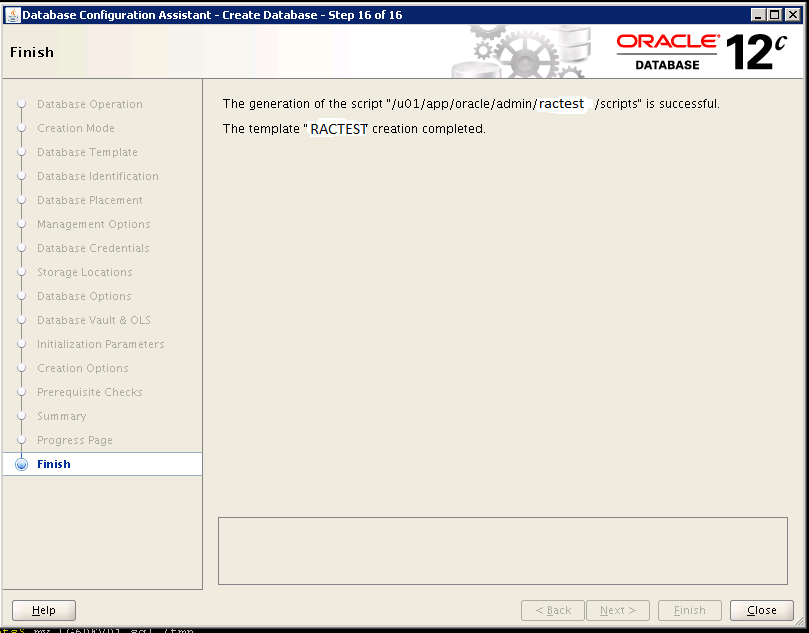Click the greyed-out Next button
This screenshot has height=633, width=809.
click(618, 610)
